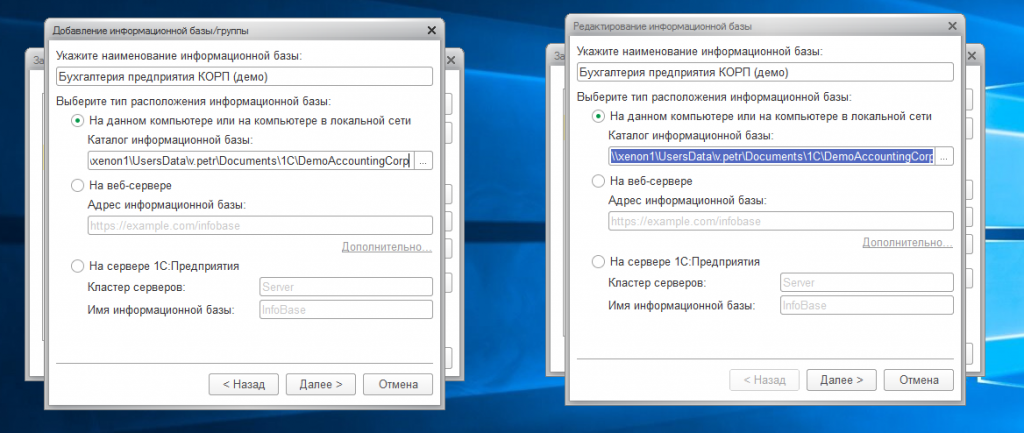Click web address field in Редактирование window
This screenshot has height=433, width=1024.
click(781, 221)
